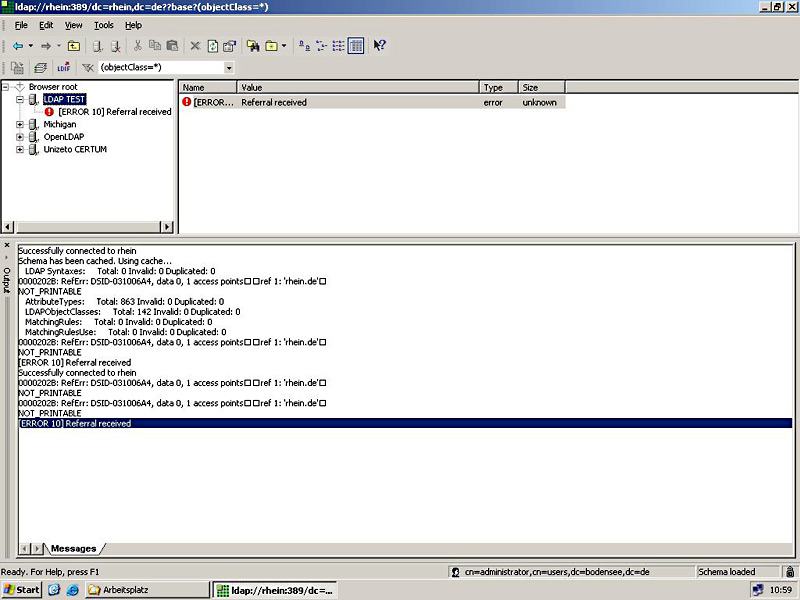The width and height of the screenshot is (800, 600).
Task: Click the Find binoculars icon
Action: click(253, 46)
